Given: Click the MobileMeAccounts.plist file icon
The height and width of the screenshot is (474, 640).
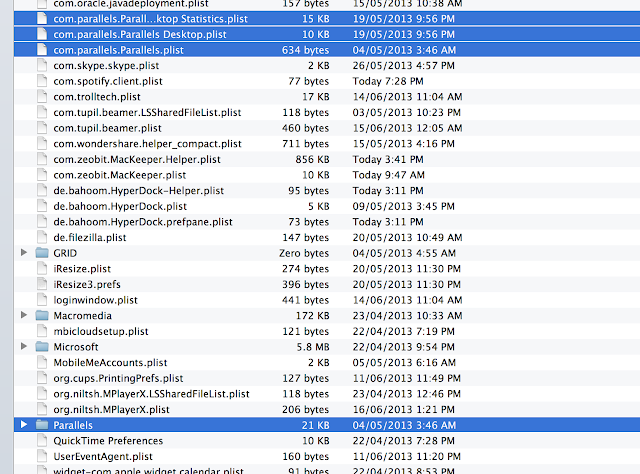Looking at the screenshot, I should 42,362.
